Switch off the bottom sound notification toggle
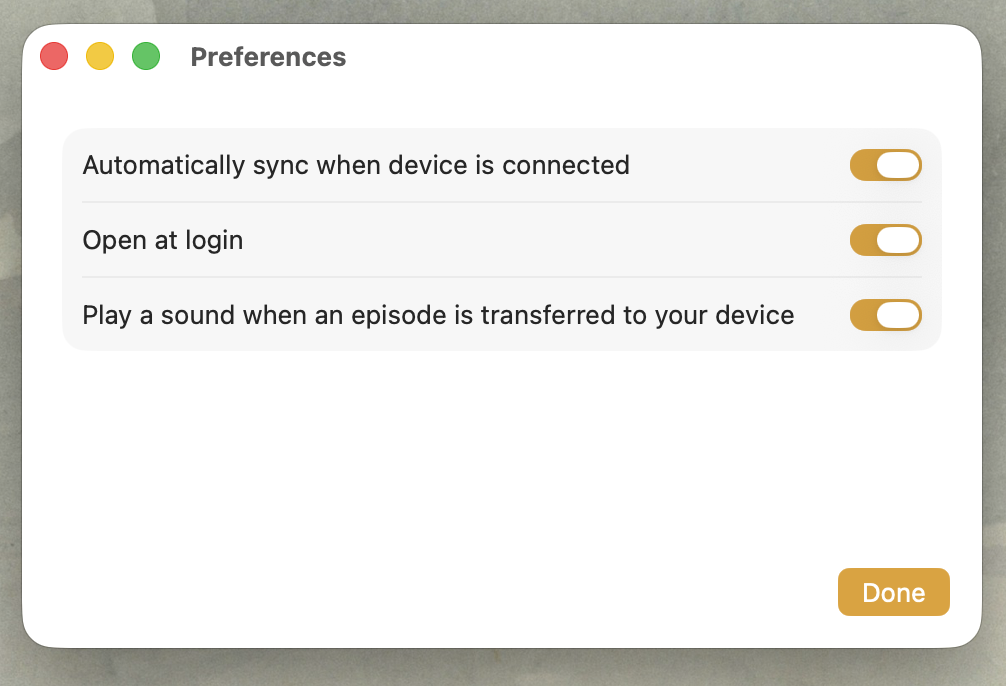 click(x=886, y=314)
